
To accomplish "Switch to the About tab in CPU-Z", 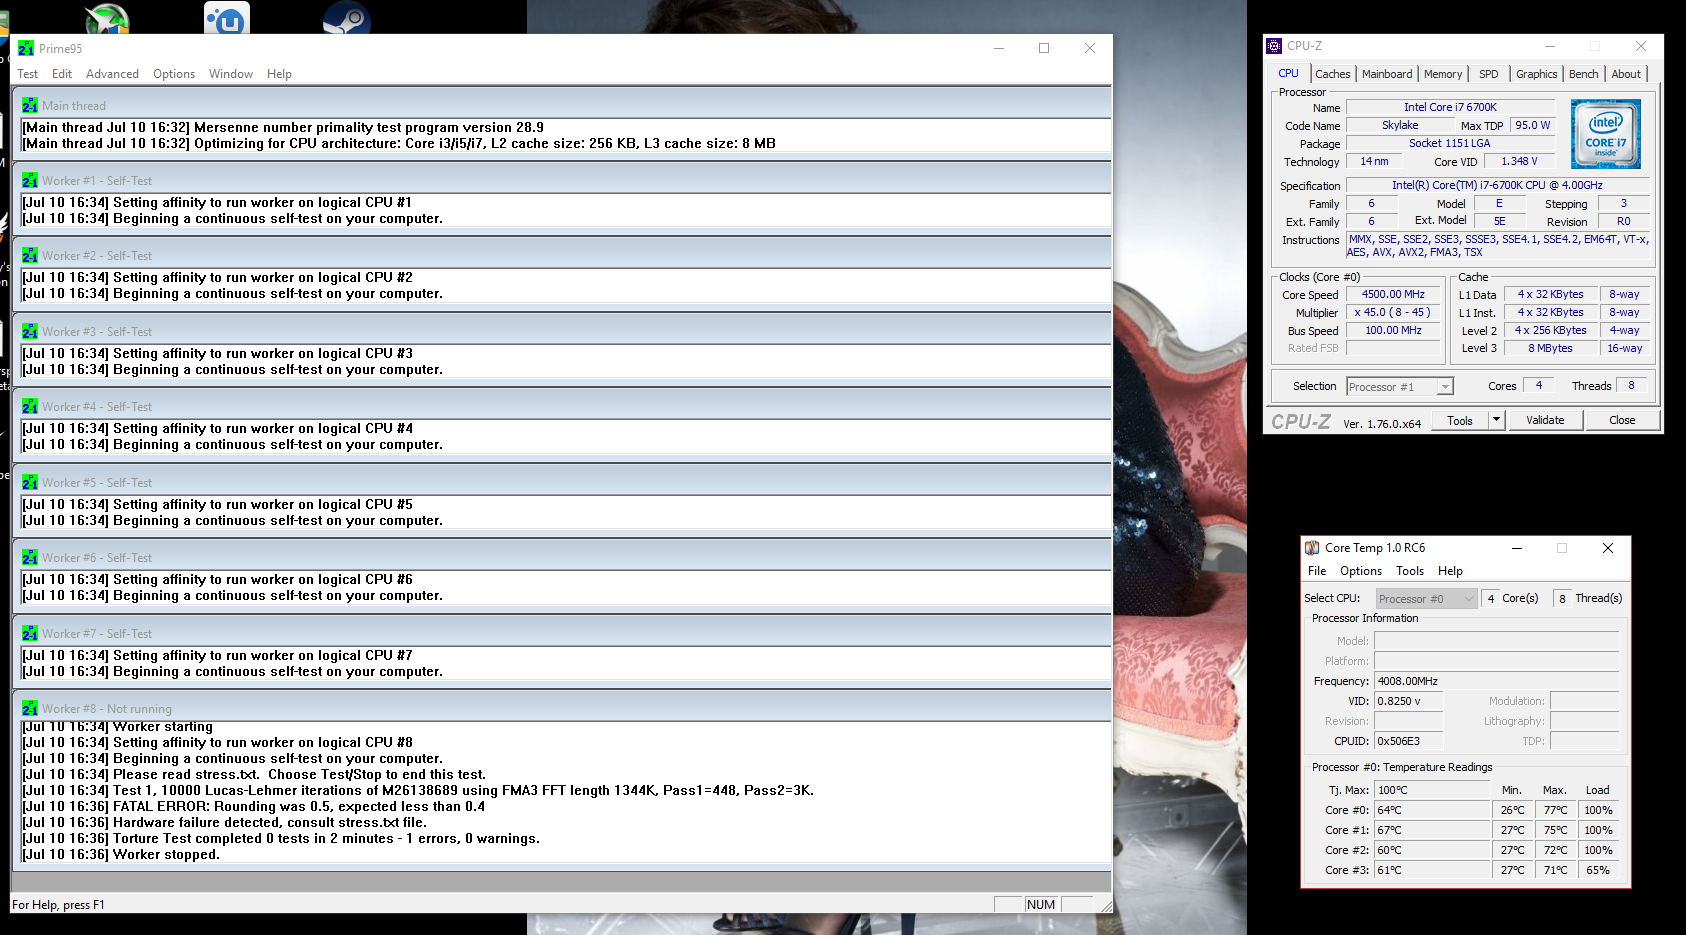I will (x=1626, y=74).
